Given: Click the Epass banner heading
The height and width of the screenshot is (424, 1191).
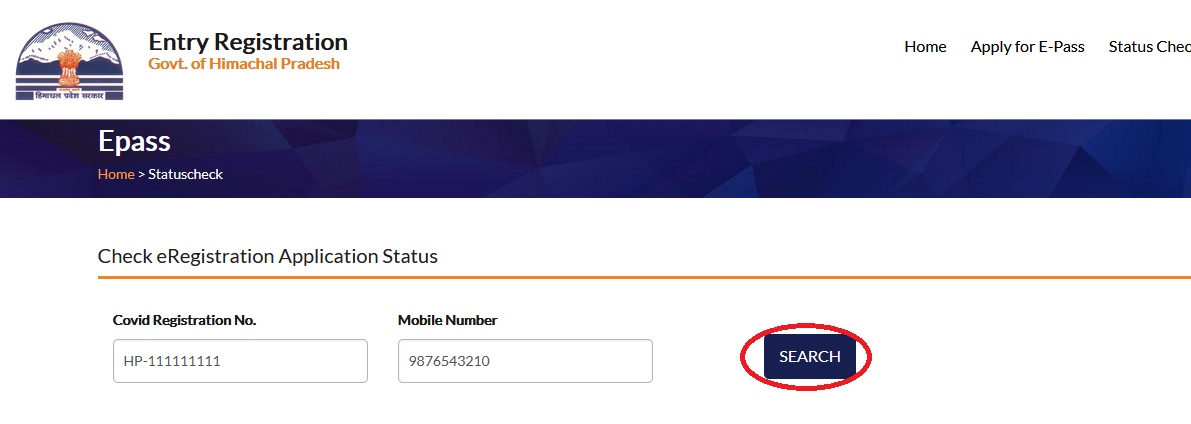Looking at the screenshot, I should [x=134, y=141].
